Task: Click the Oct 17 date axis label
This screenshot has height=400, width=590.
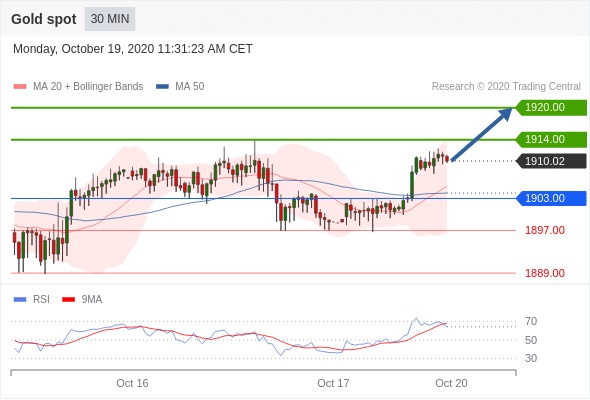Action: (333, 383)
